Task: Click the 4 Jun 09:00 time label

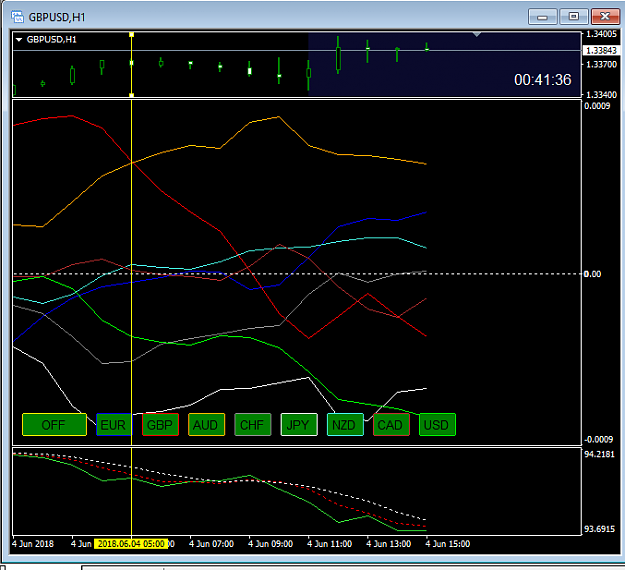Action: [270, 544]
